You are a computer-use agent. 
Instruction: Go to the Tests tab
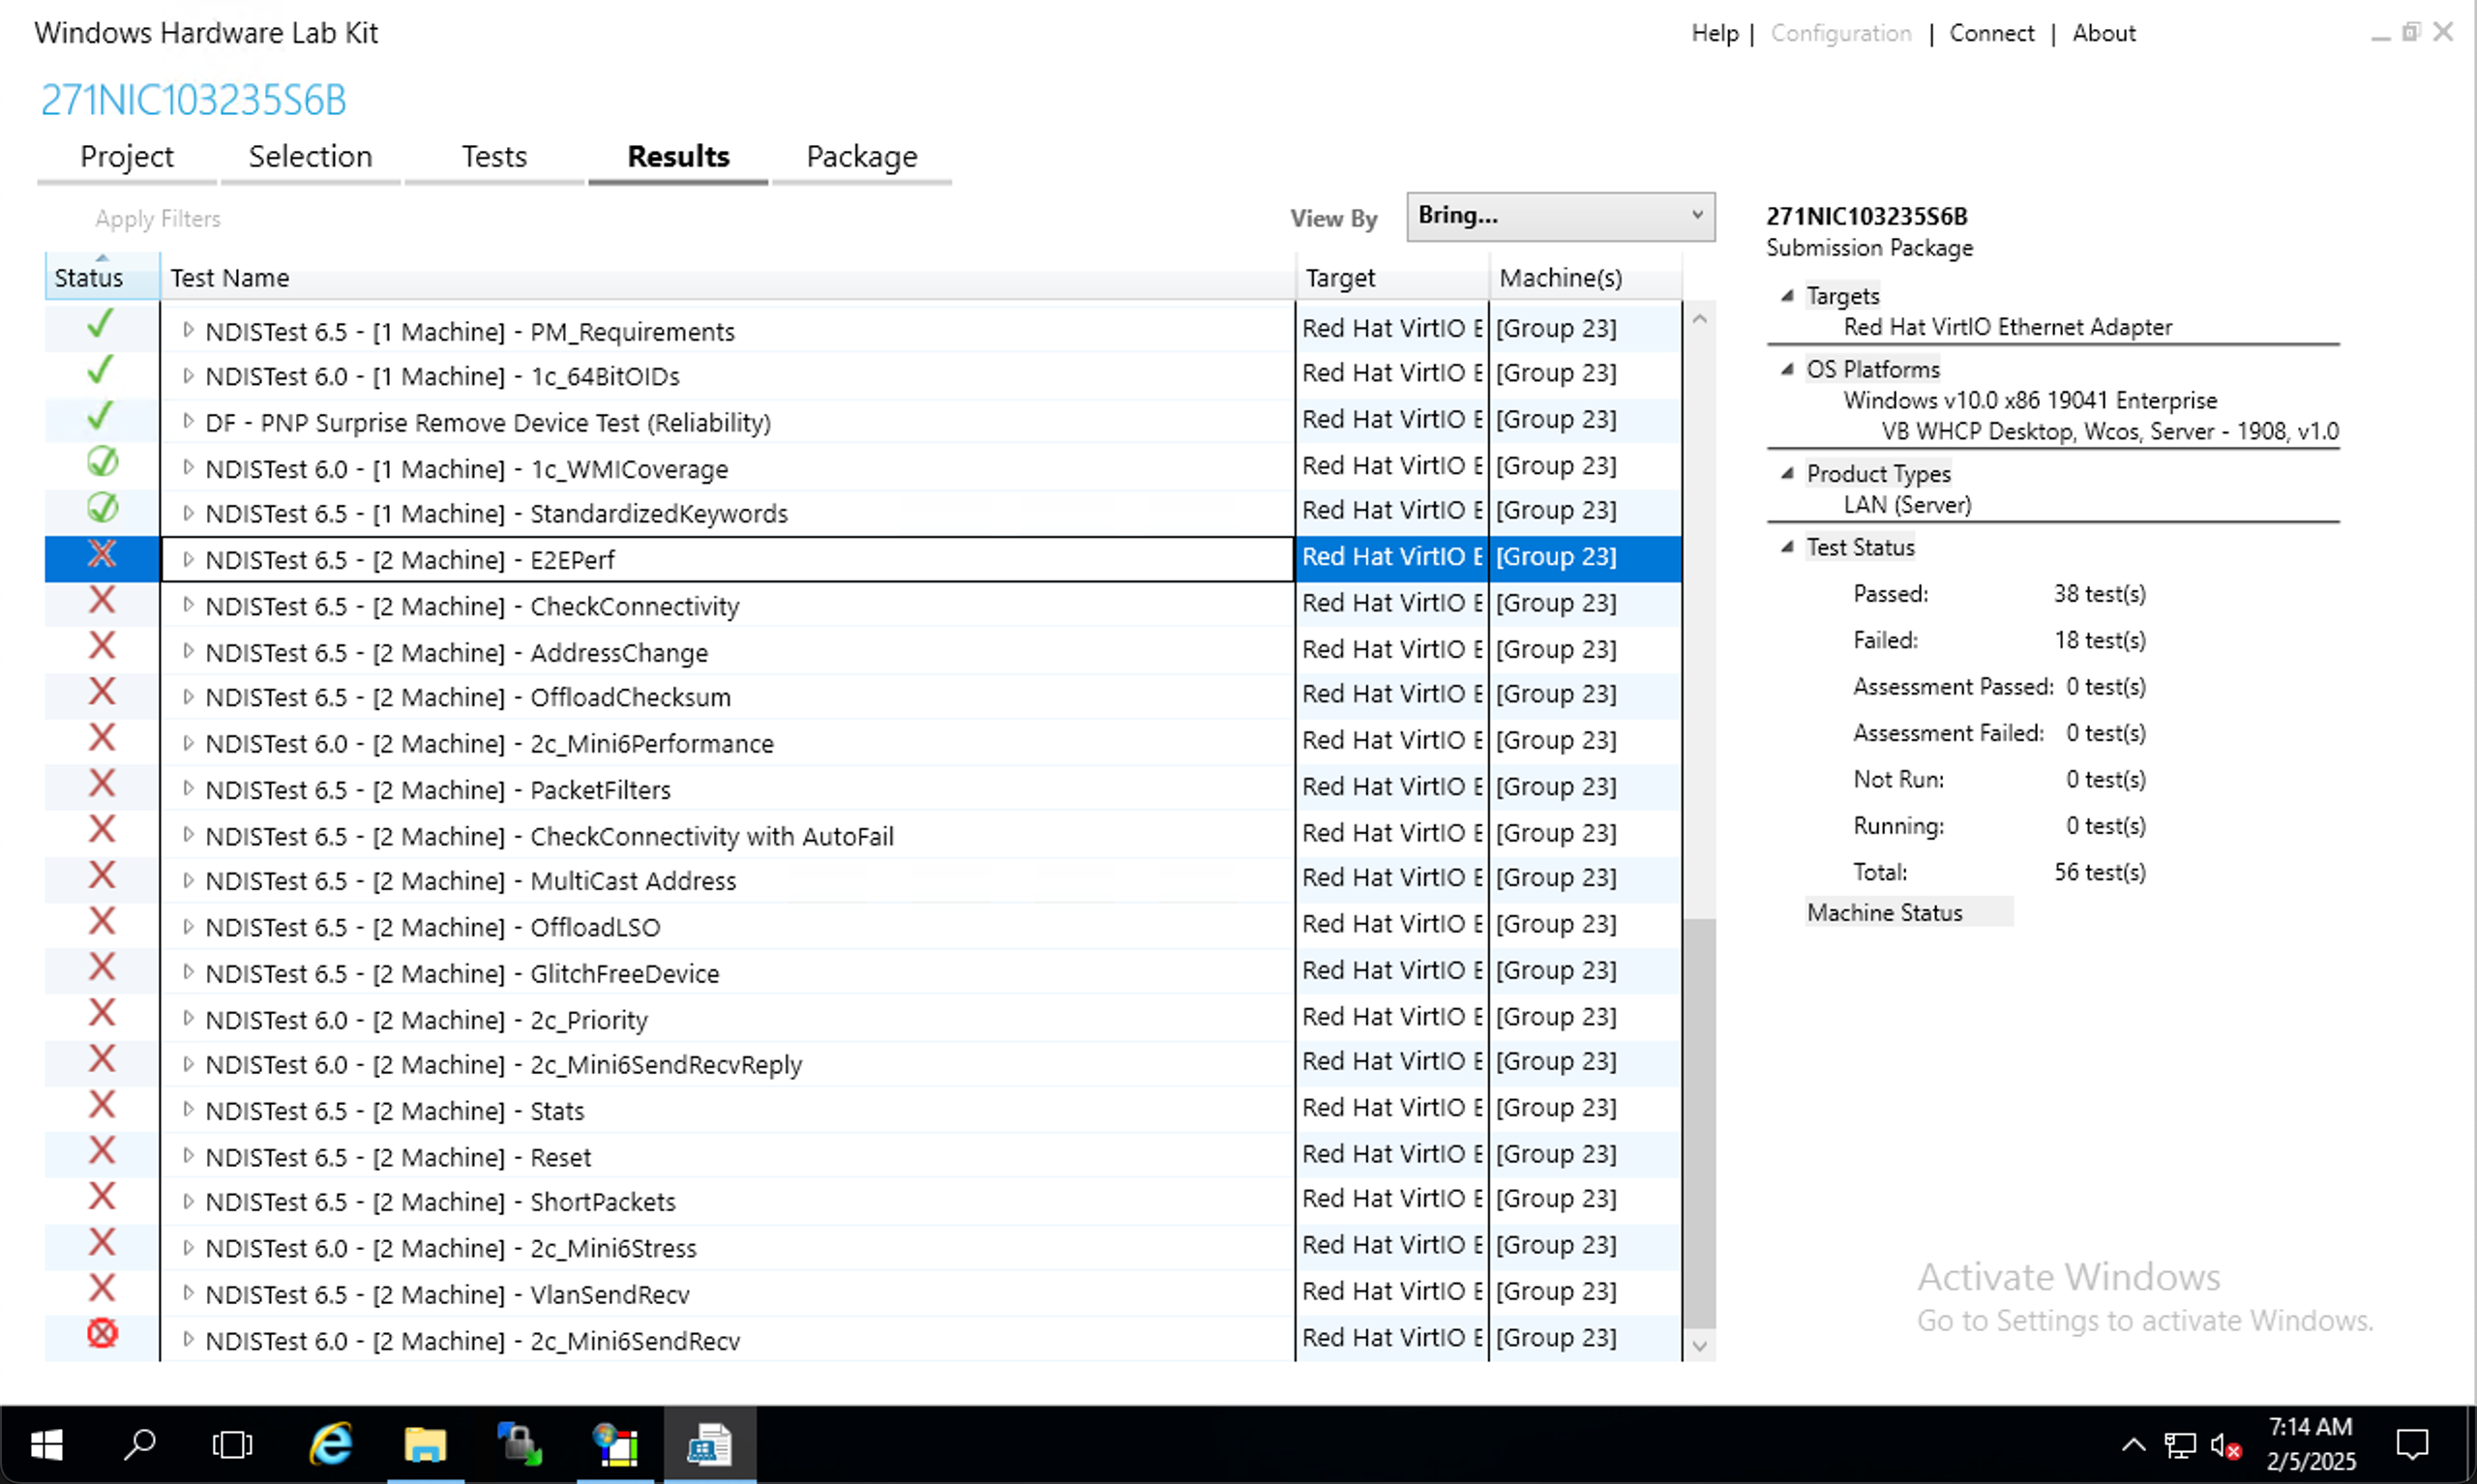click(x=494, y=157)
